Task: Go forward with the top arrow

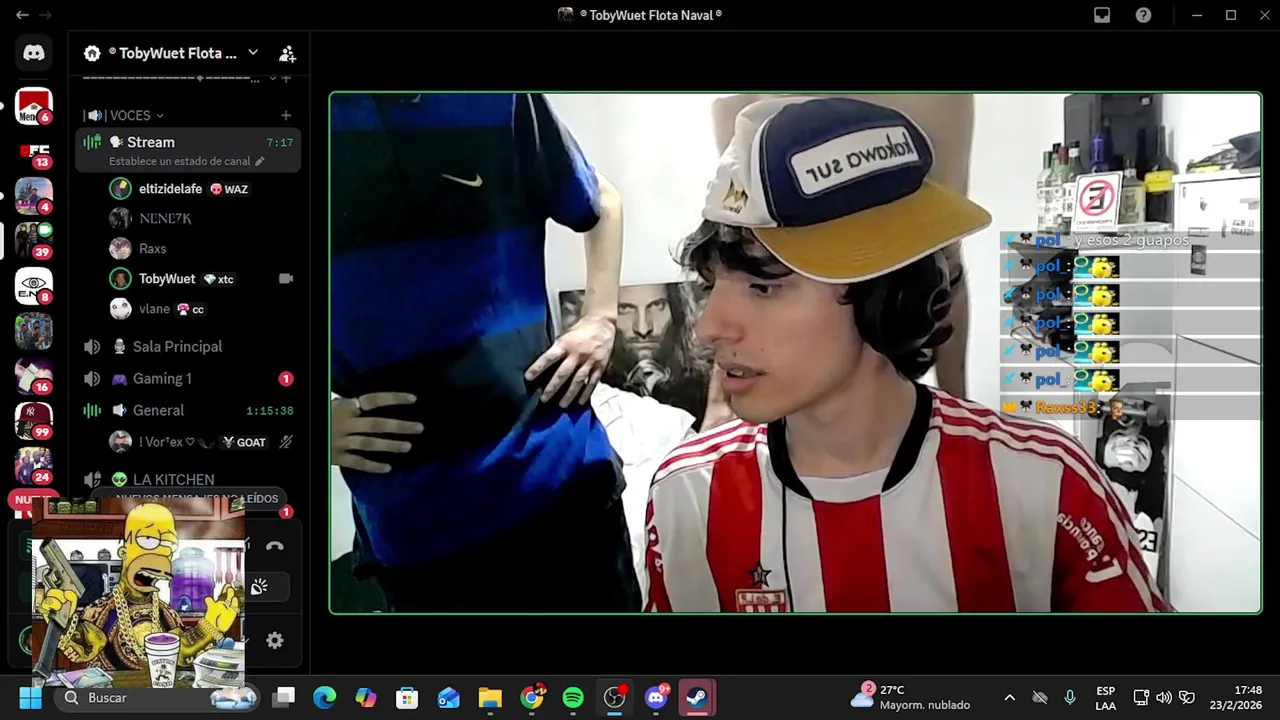Action: [45, 15]
